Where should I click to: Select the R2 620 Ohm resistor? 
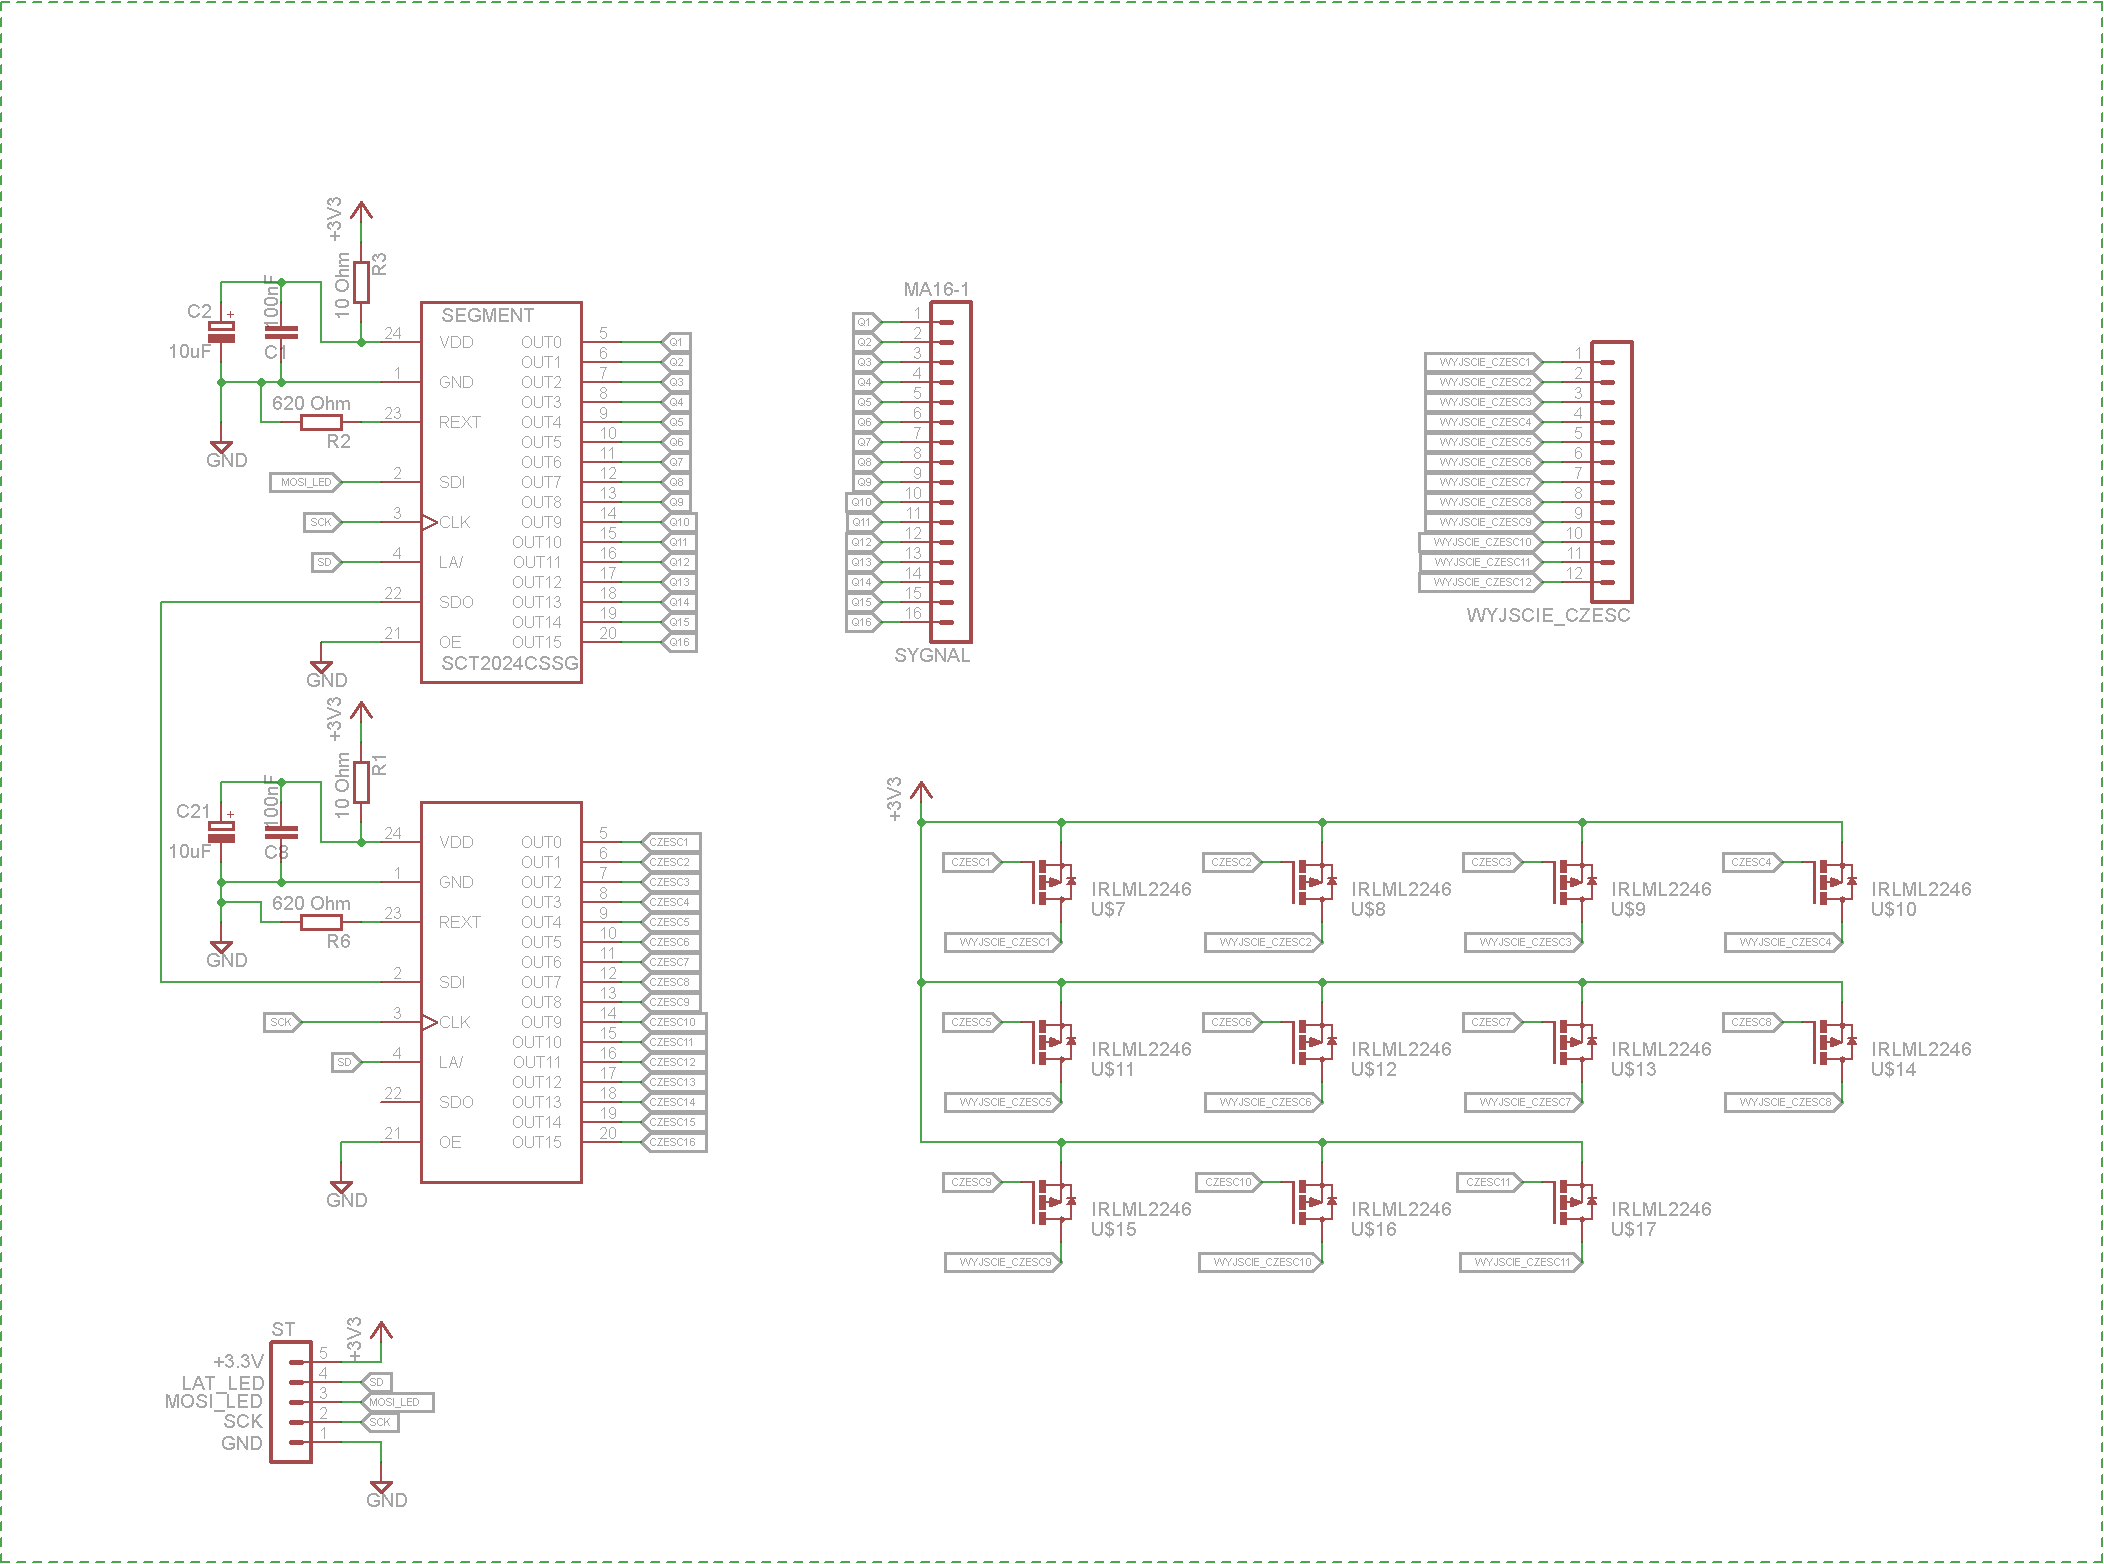click(x=321, y=422)
